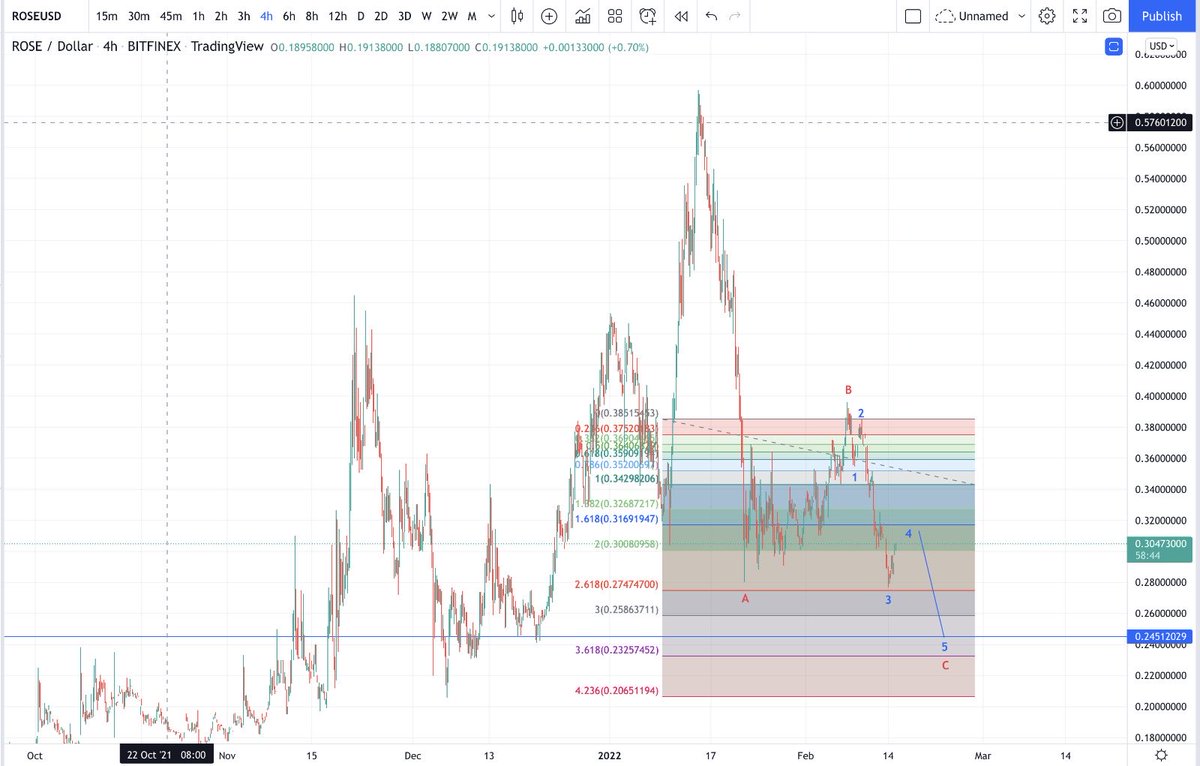Undo the last chart action
The height and width of the screenshot is (766, 1200).
coord(710,16)
